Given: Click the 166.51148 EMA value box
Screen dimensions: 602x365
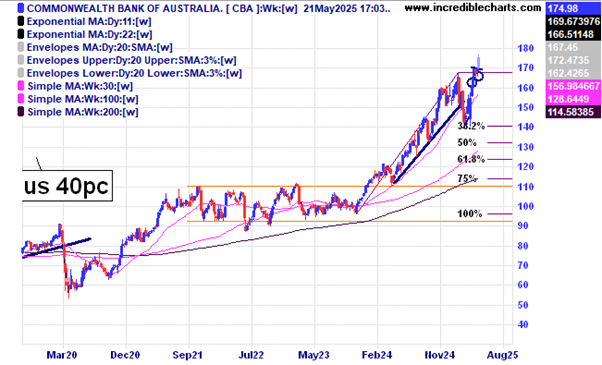Looking at the screenshot, I should click(x=573, y=34).
